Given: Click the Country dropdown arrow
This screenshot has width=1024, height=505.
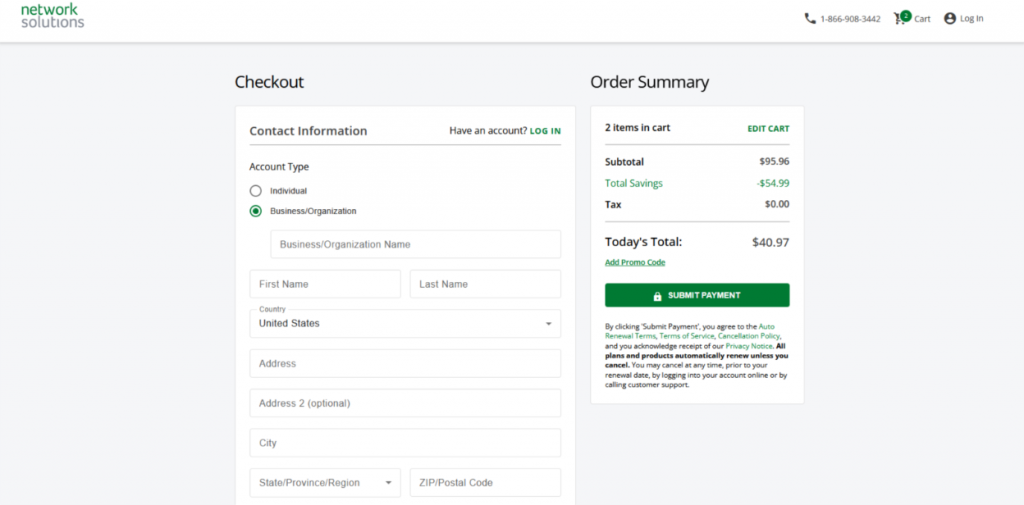Looking at the screenshot, I should pos(548,324).
